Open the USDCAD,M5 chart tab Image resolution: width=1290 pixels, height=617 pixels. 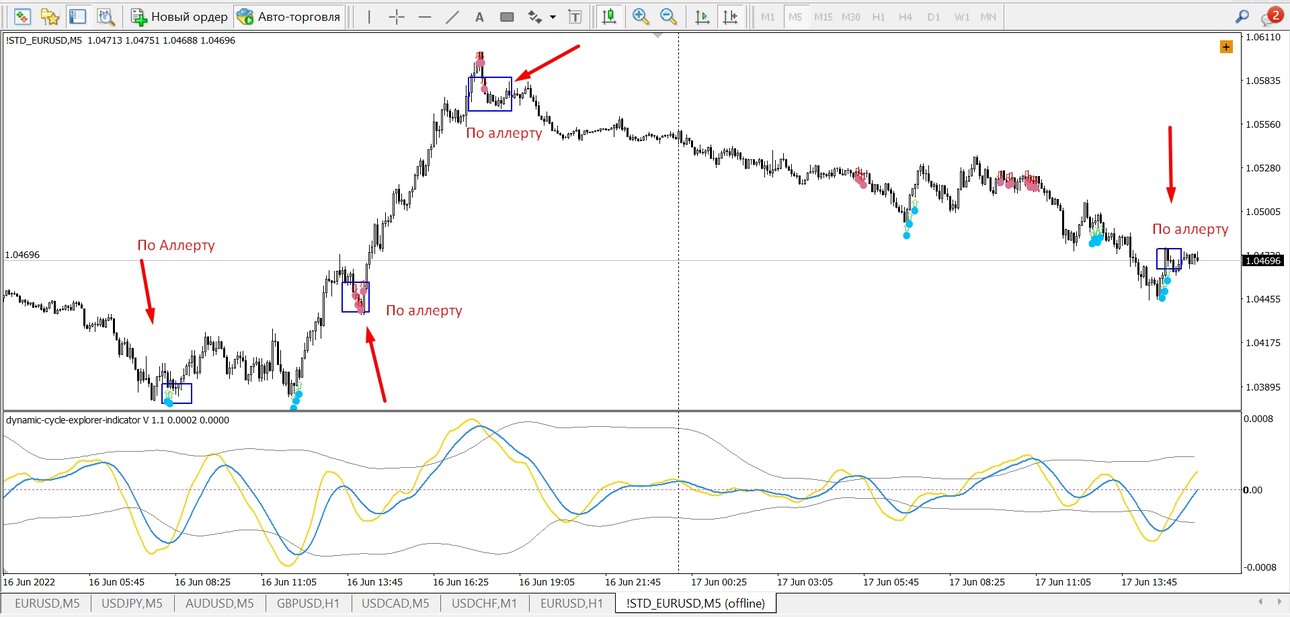point(395,603)
